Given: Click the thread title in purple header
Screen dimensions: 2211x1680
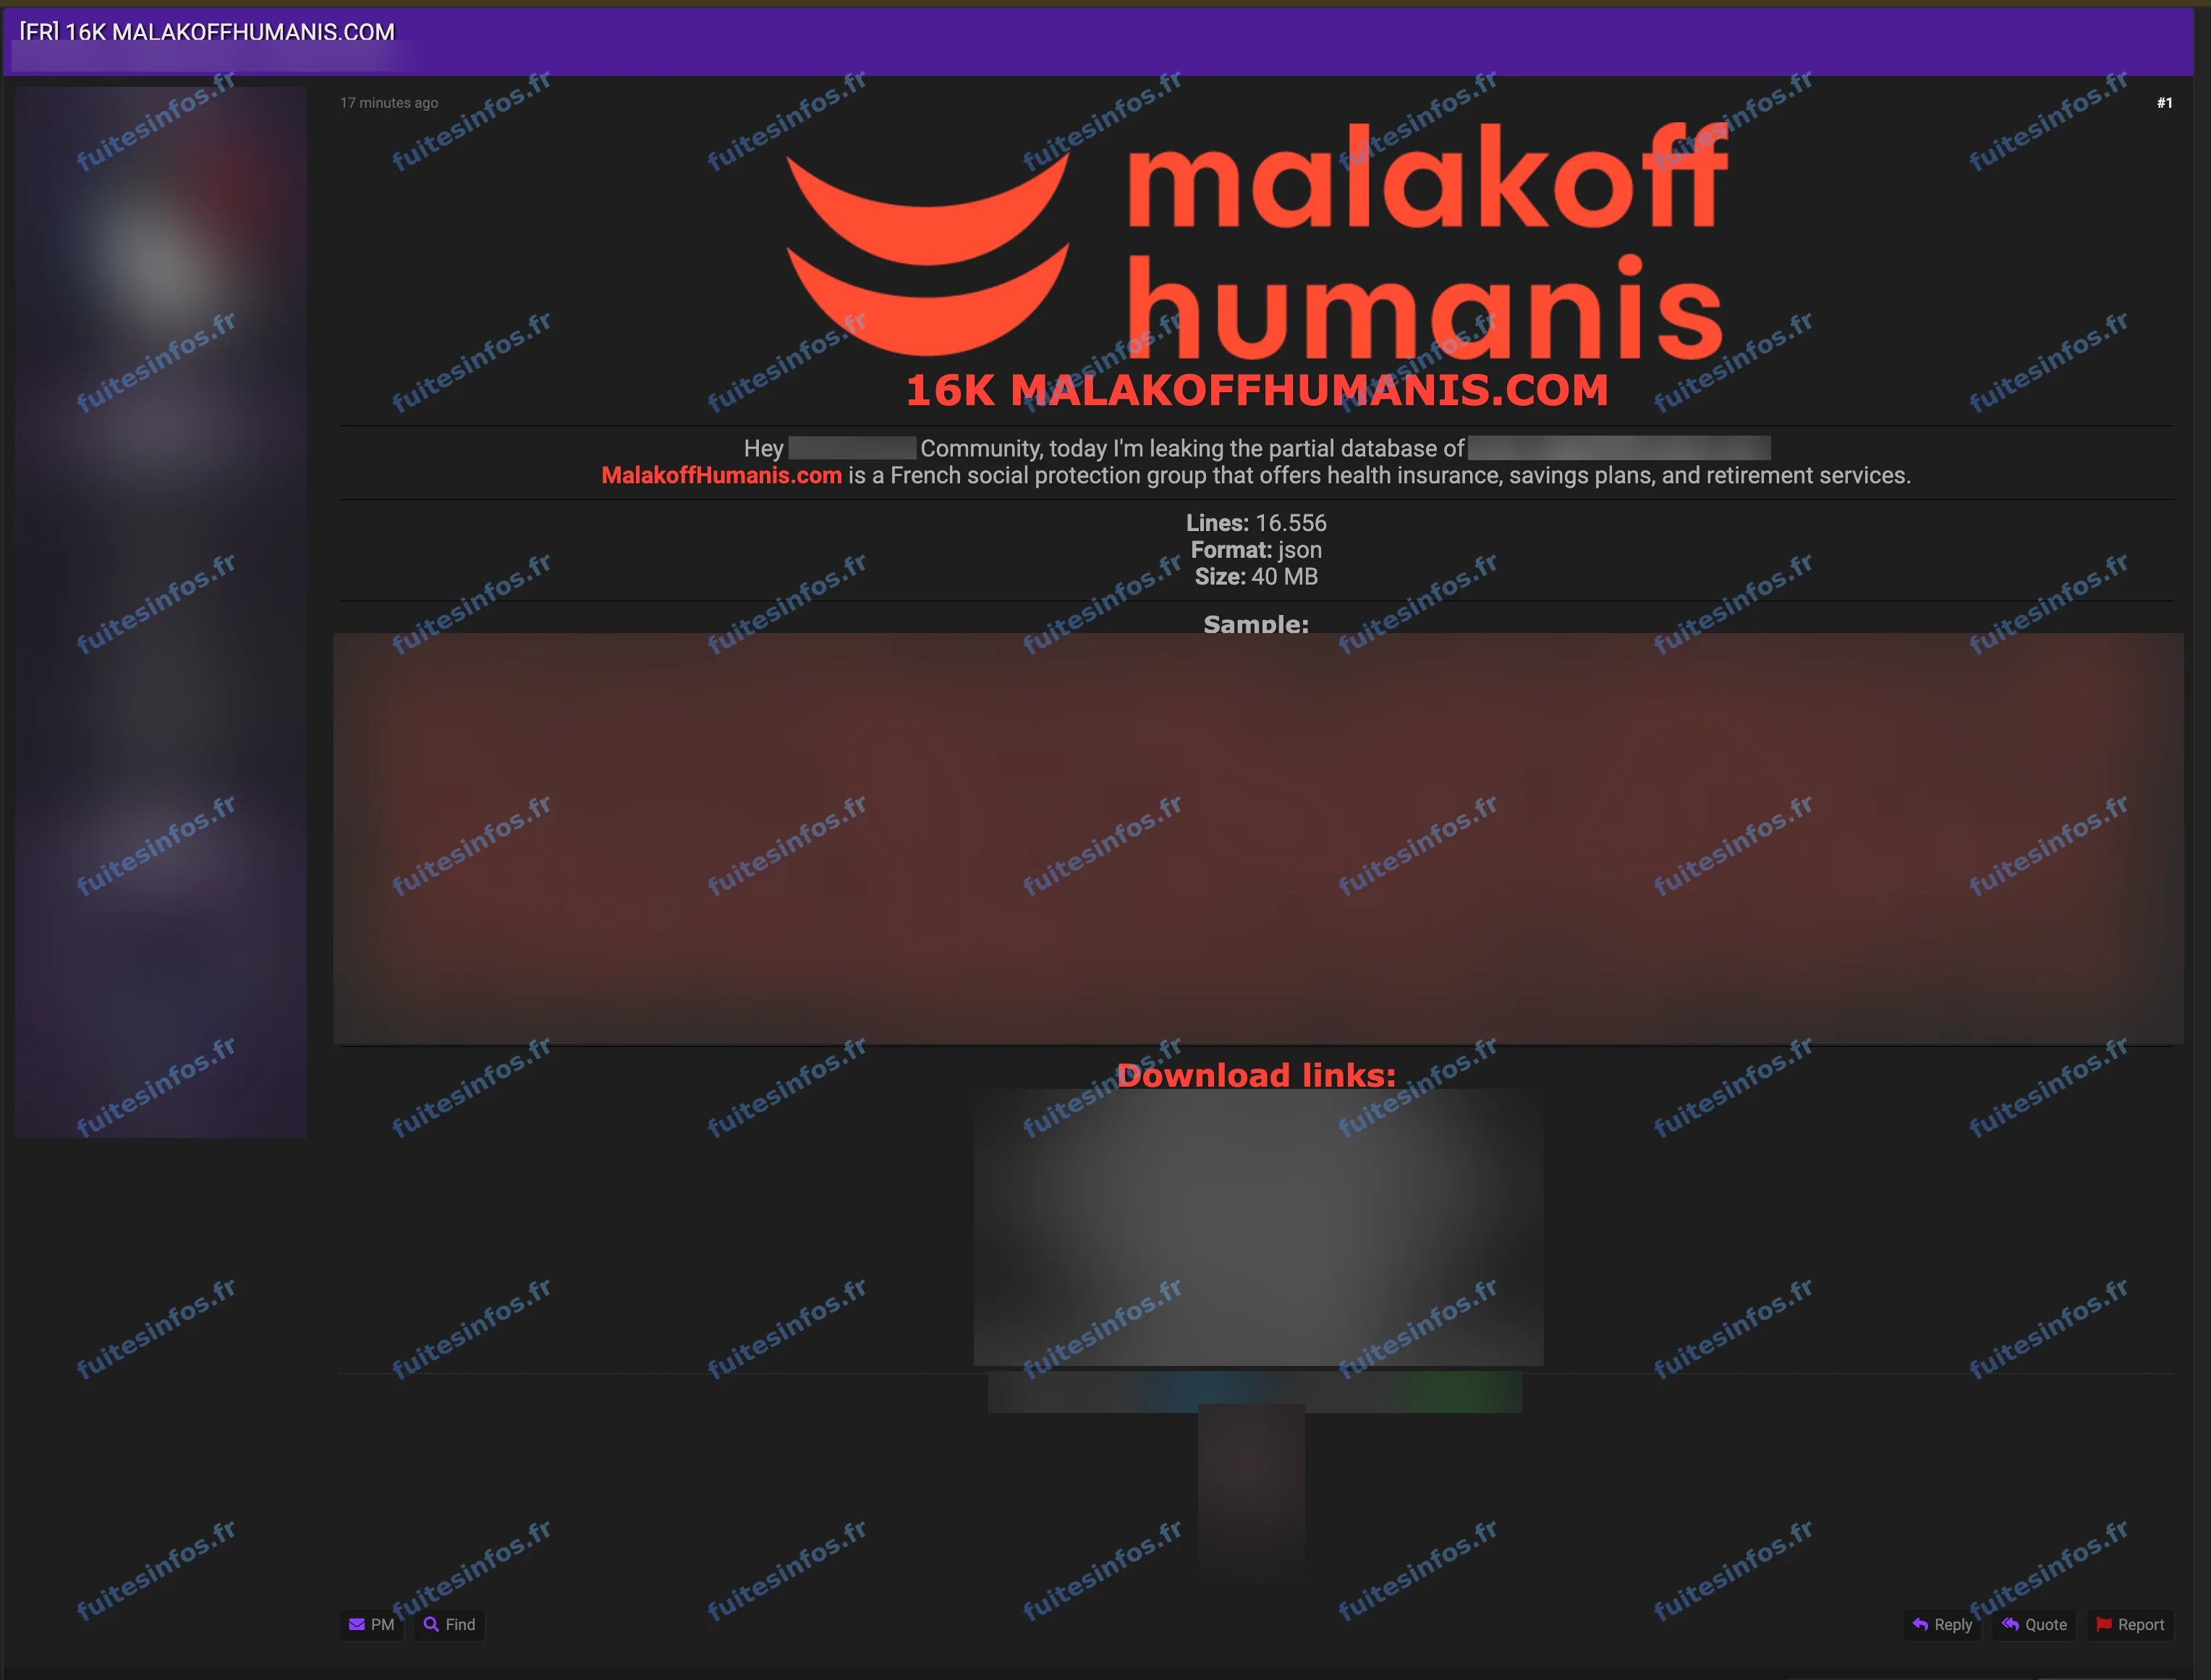Looking at the screenshot, I should [207, 32].
